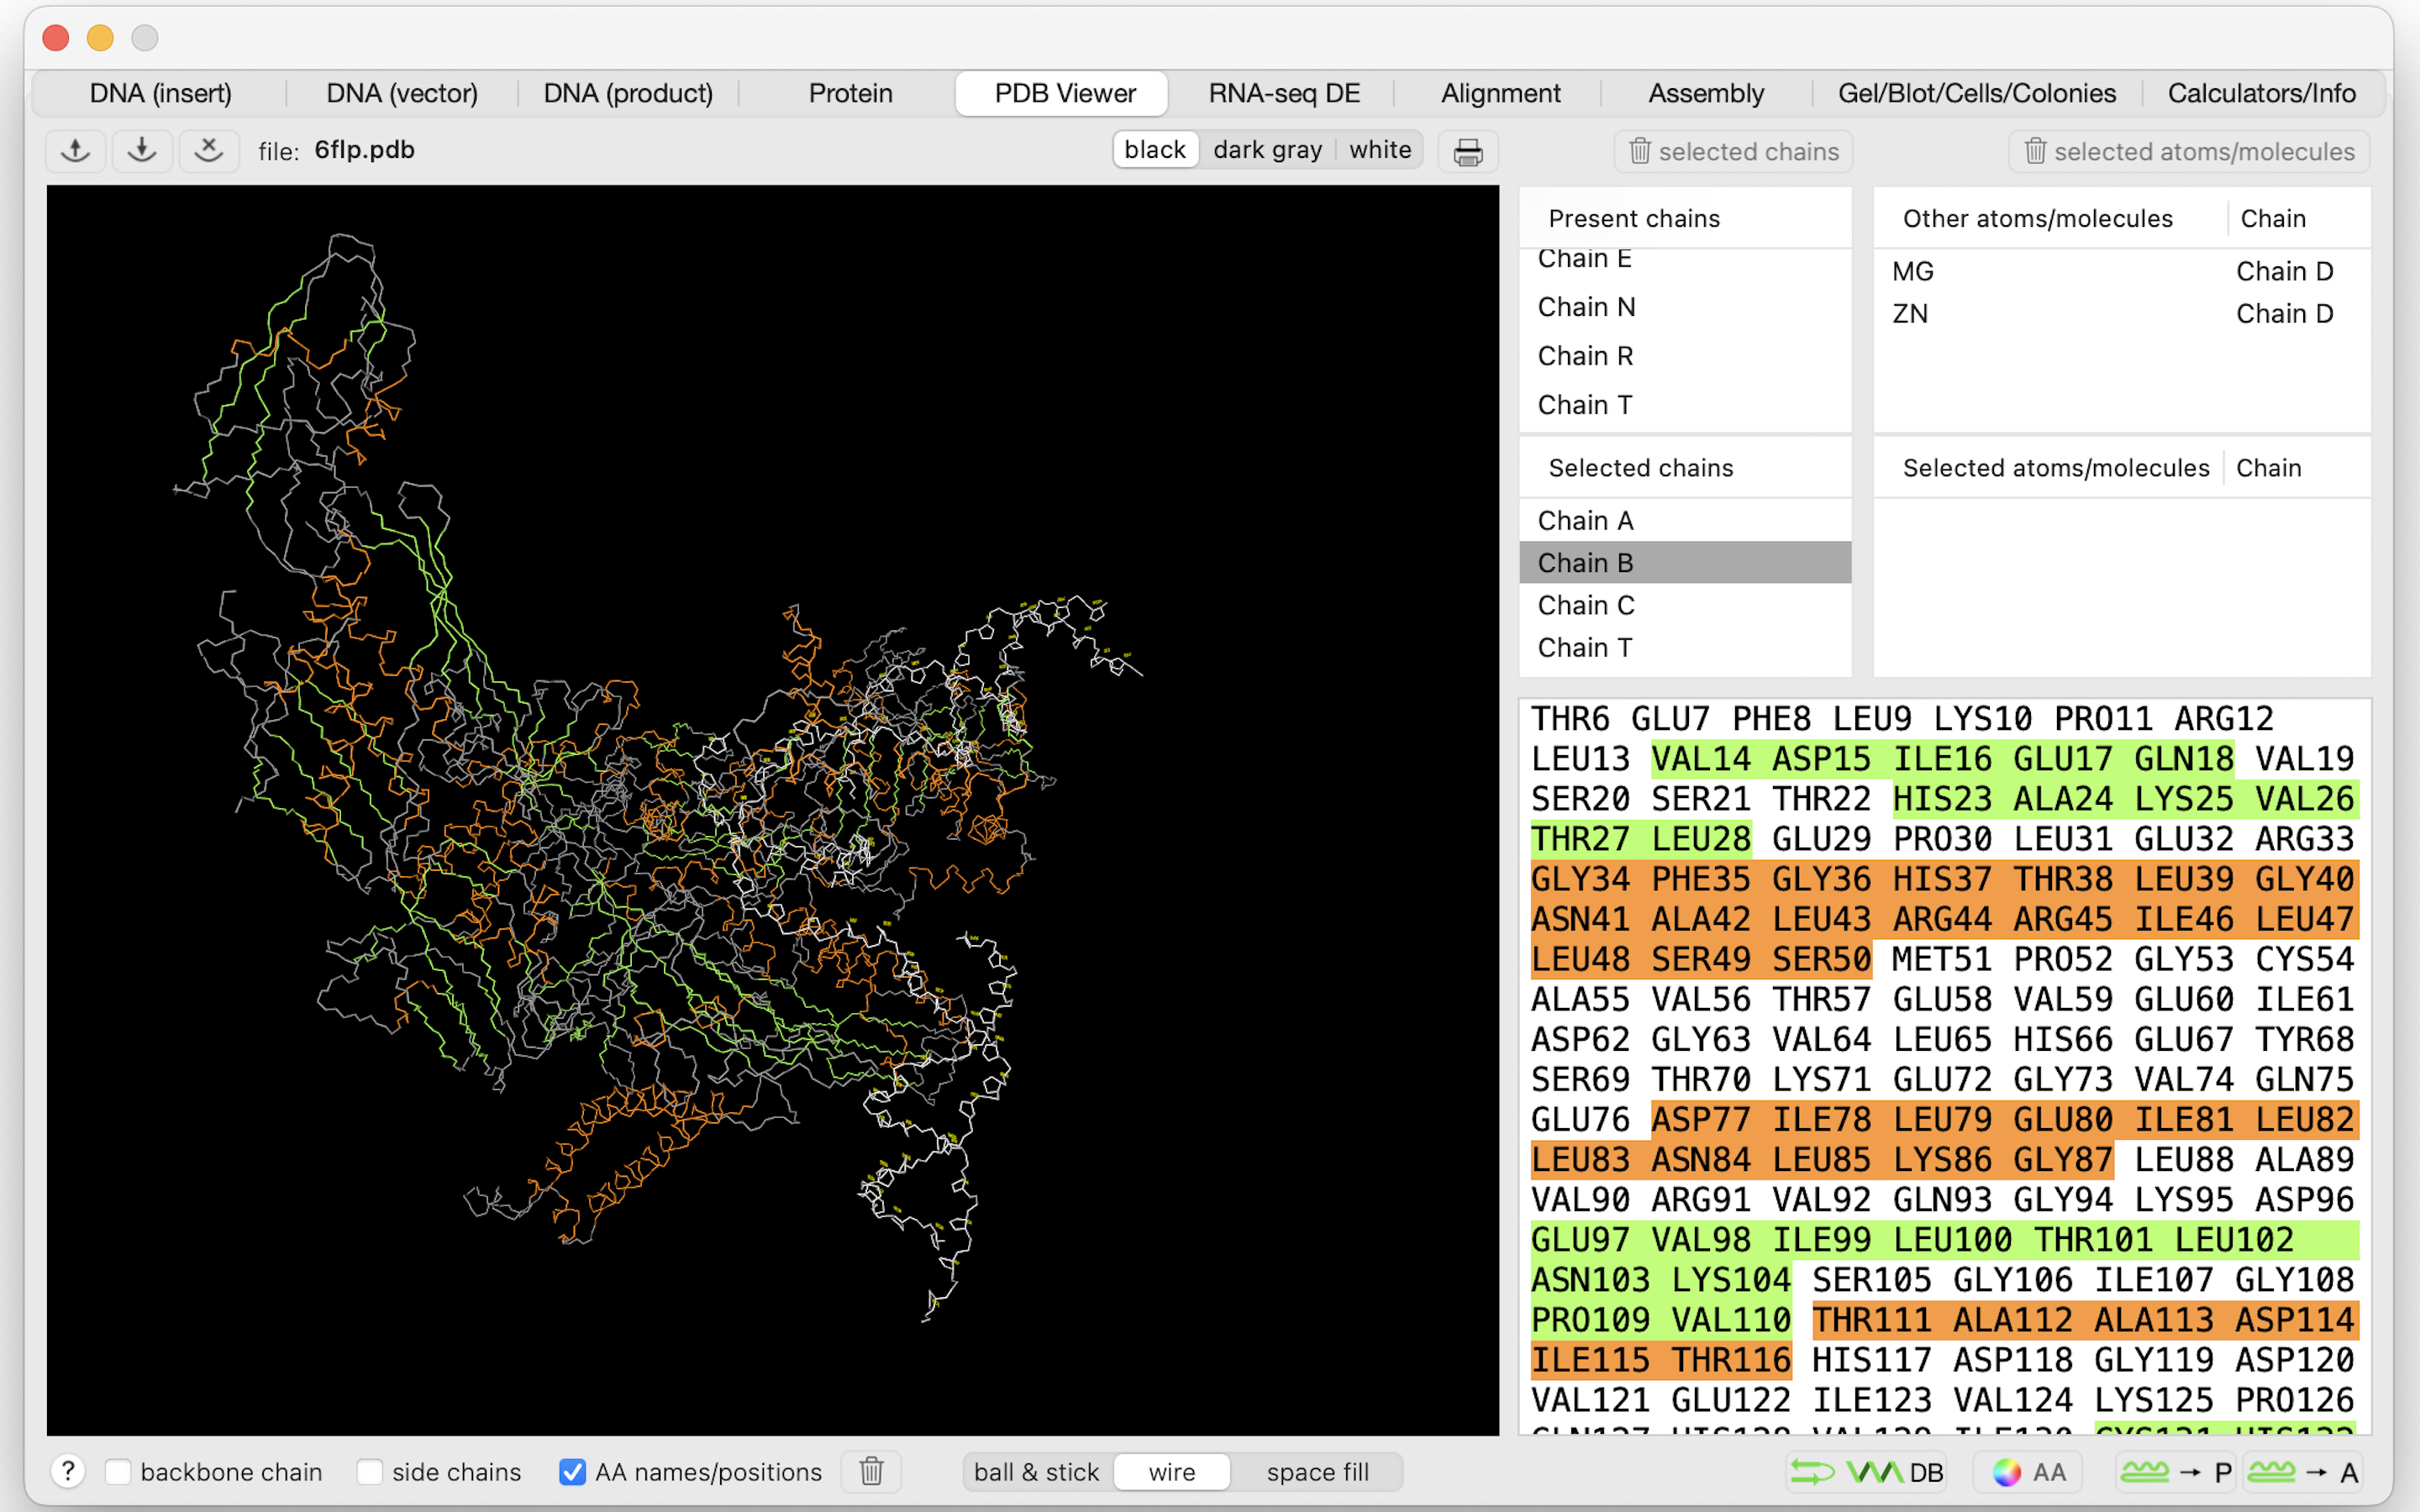Click orange residue THR111 in sequence
Screen dimensions: 2420x1512
pos(1872,1320)
